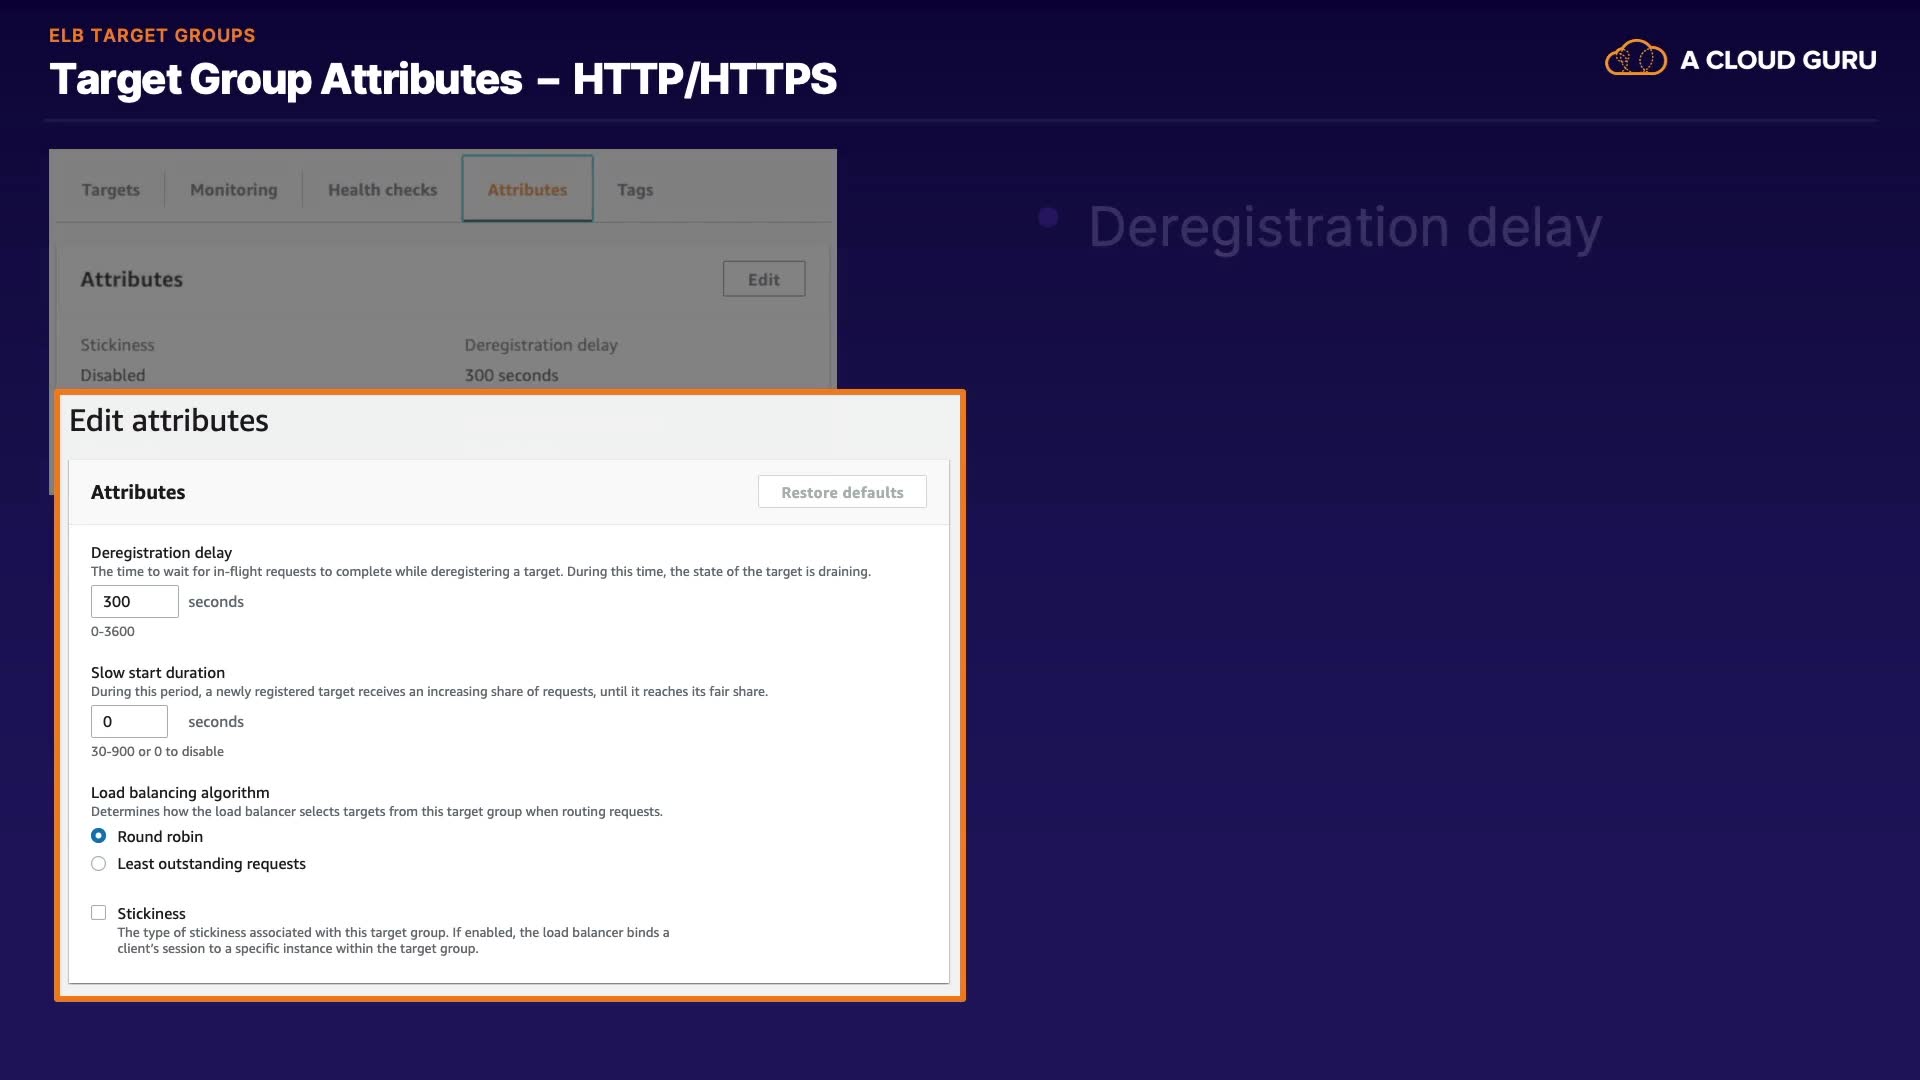1920x1080 pixels.
Task: Select the Attributes tab
Action: 527,190
